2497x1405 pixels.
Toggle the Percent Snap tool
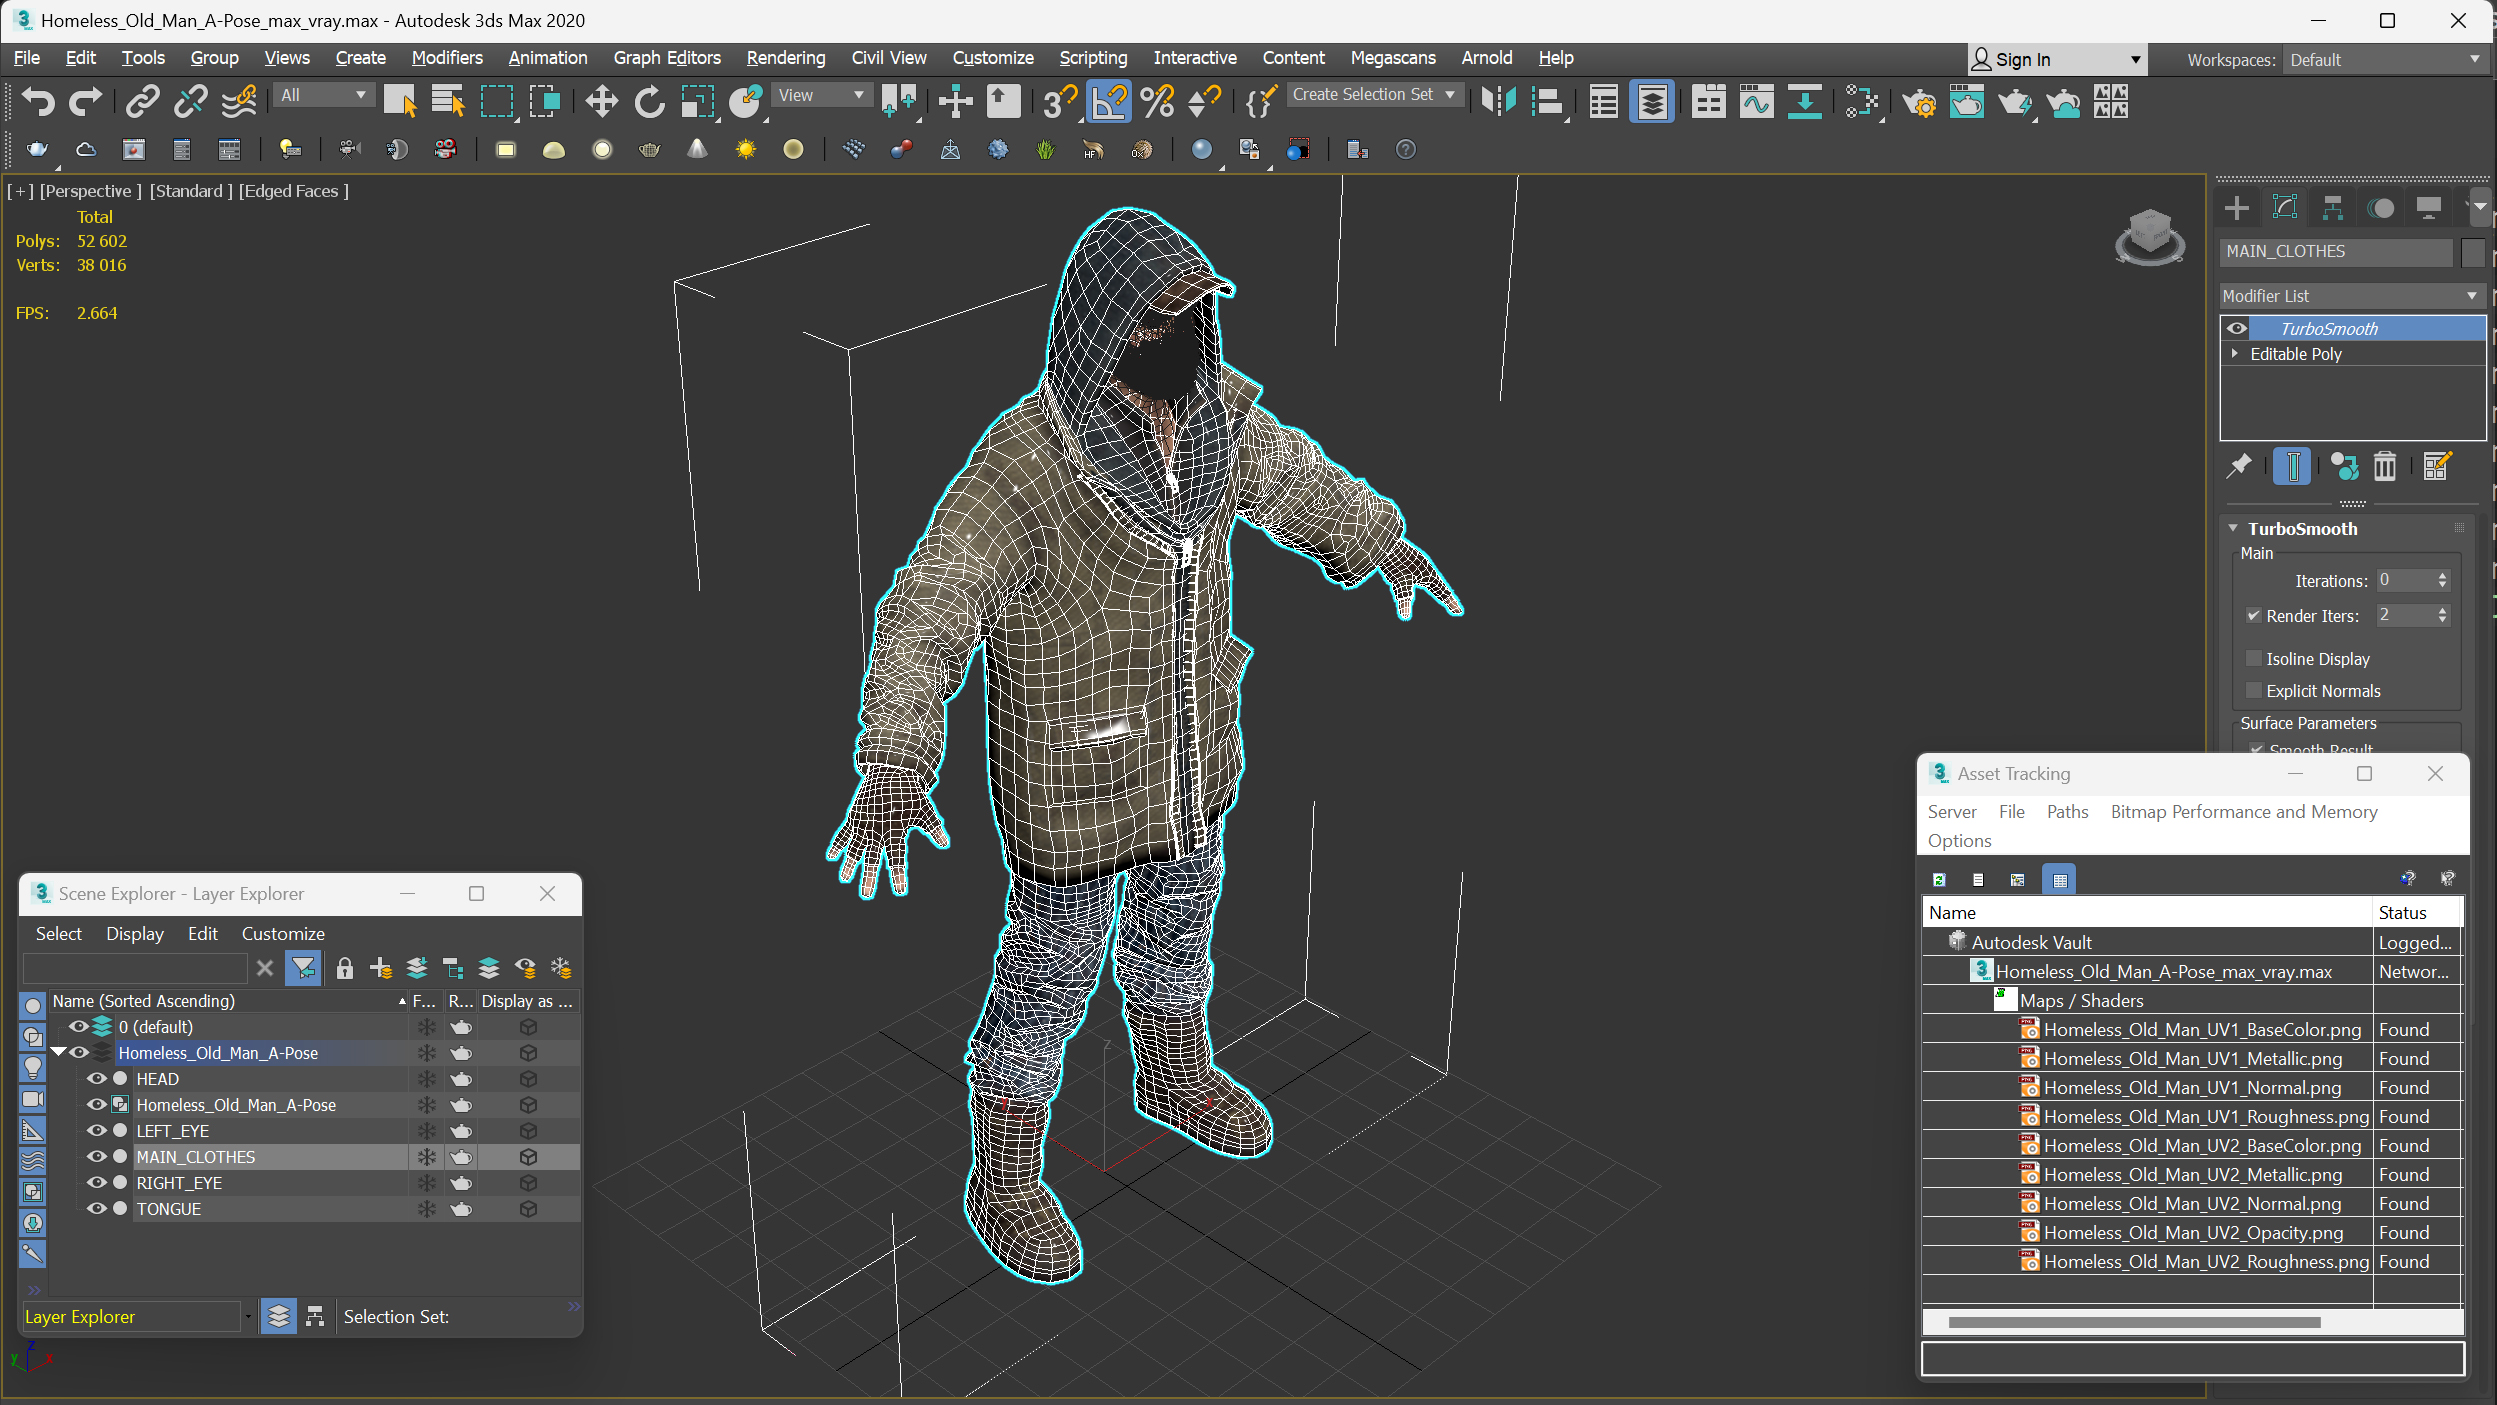1157,102
